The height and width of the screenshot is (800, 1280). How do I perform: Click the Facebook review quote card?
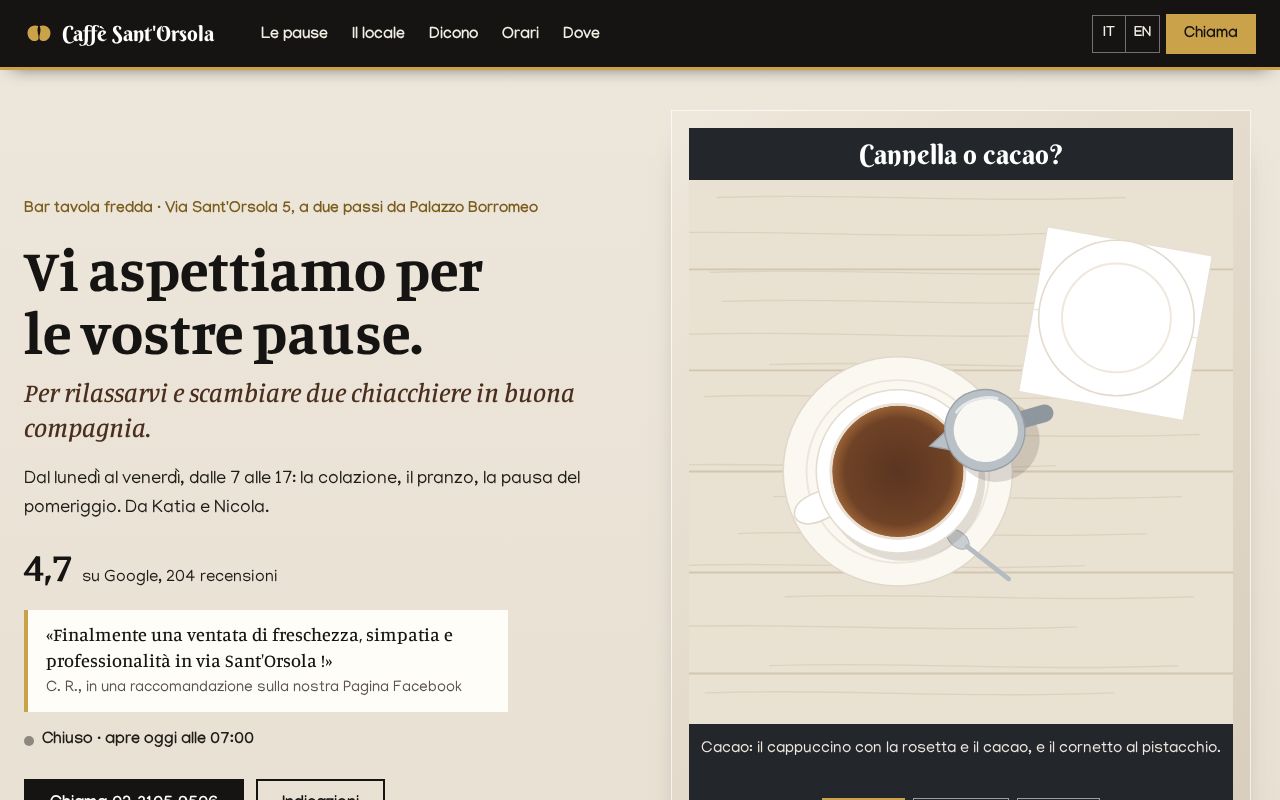pos(266,661)
